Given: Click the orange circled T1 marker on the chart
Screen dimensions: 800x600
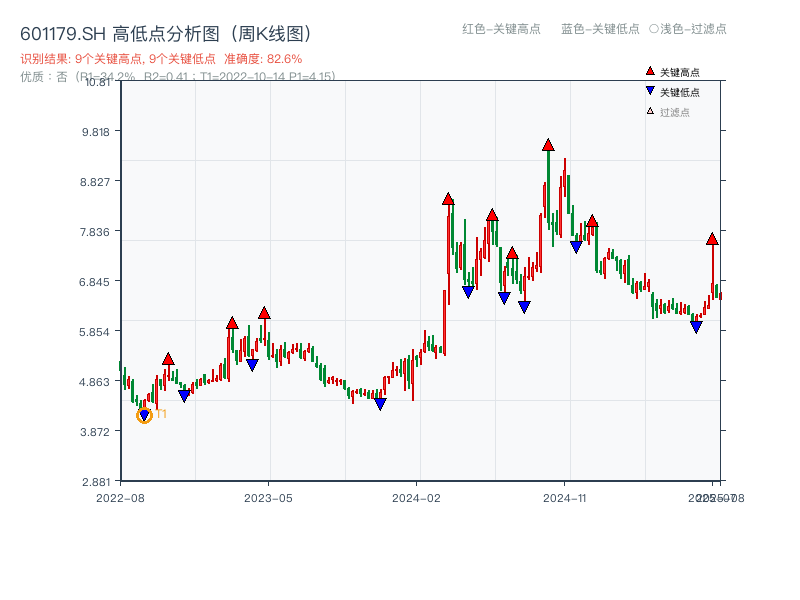Looking at the screenshot, I should pos(144,414).
